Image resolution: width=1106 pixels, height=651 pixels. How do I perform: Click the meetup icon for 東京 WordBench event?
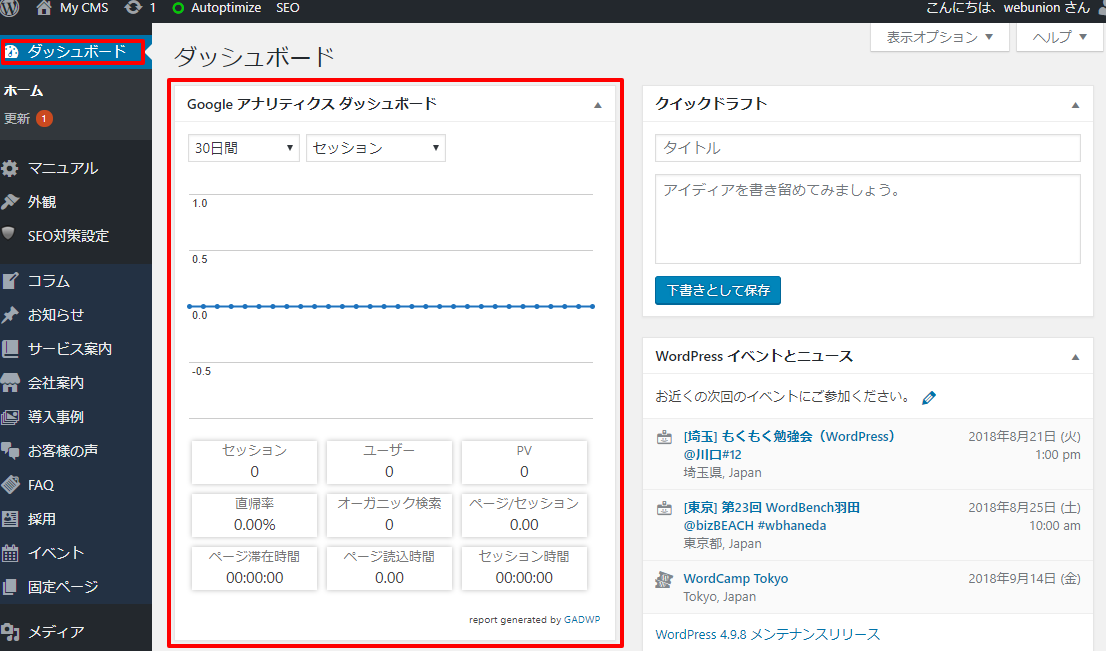tap(664, 509)
